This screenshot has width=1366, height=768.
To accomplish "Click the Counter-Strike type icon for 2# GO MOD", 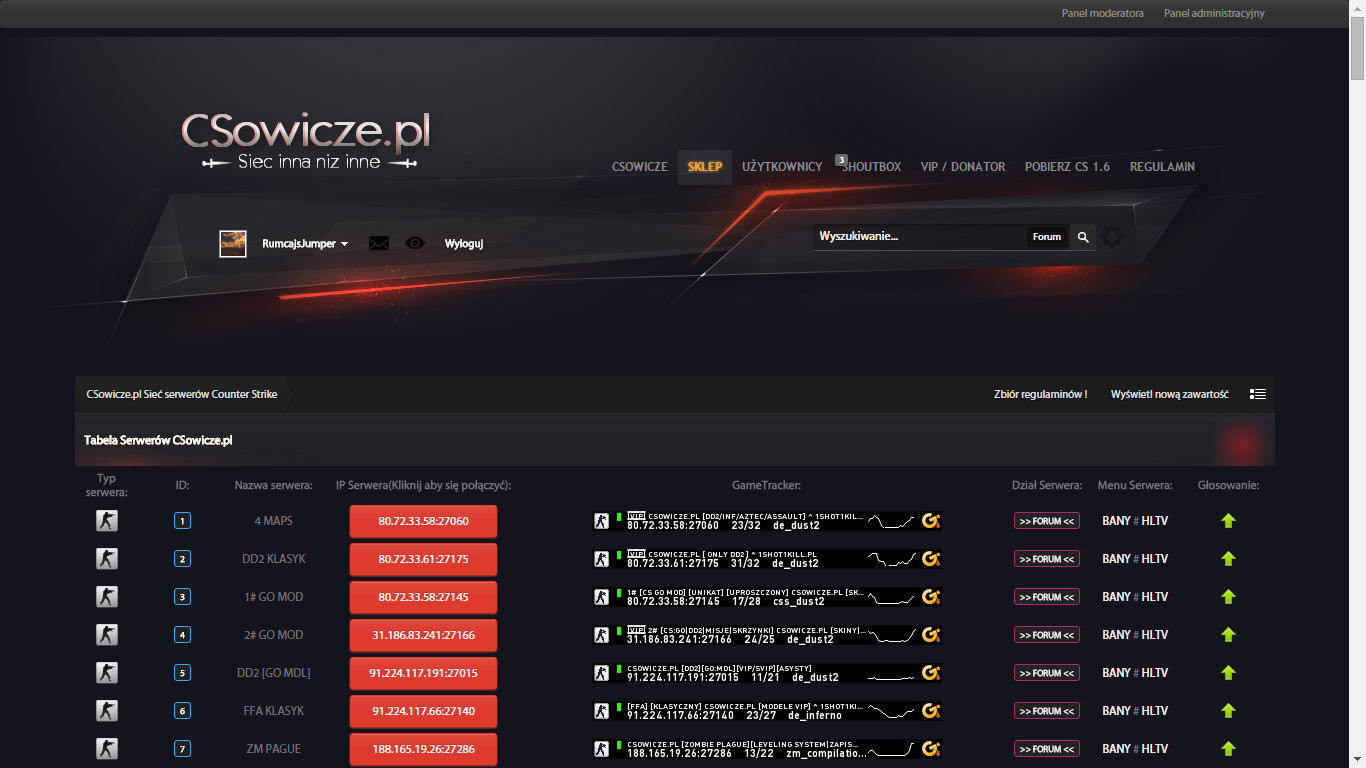I will tap(107, 635).
